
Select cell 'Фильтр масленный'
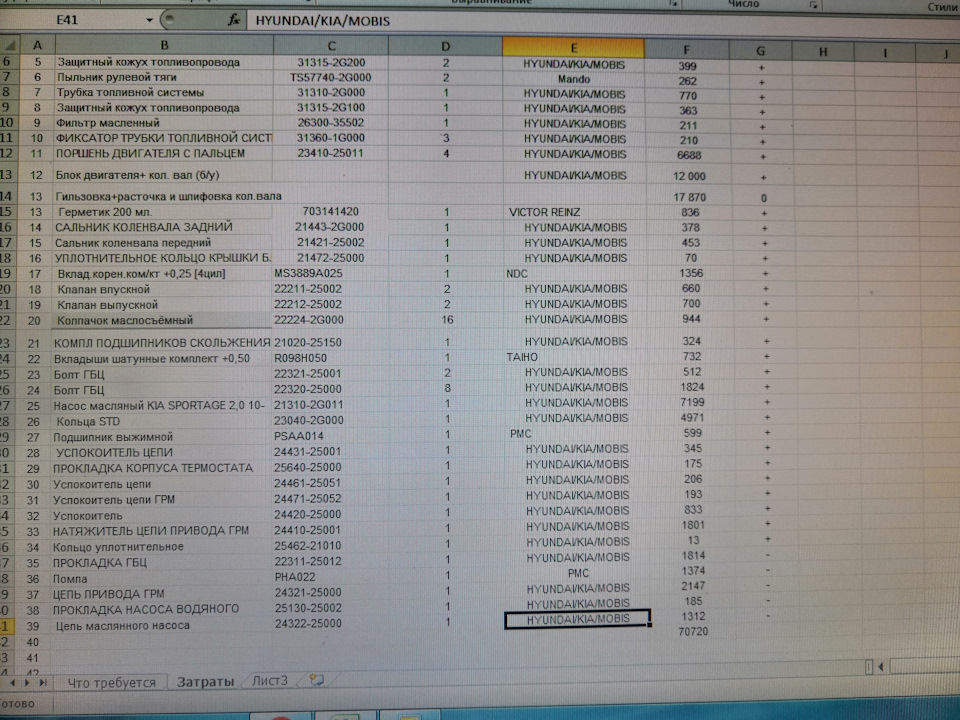[164, 122]
